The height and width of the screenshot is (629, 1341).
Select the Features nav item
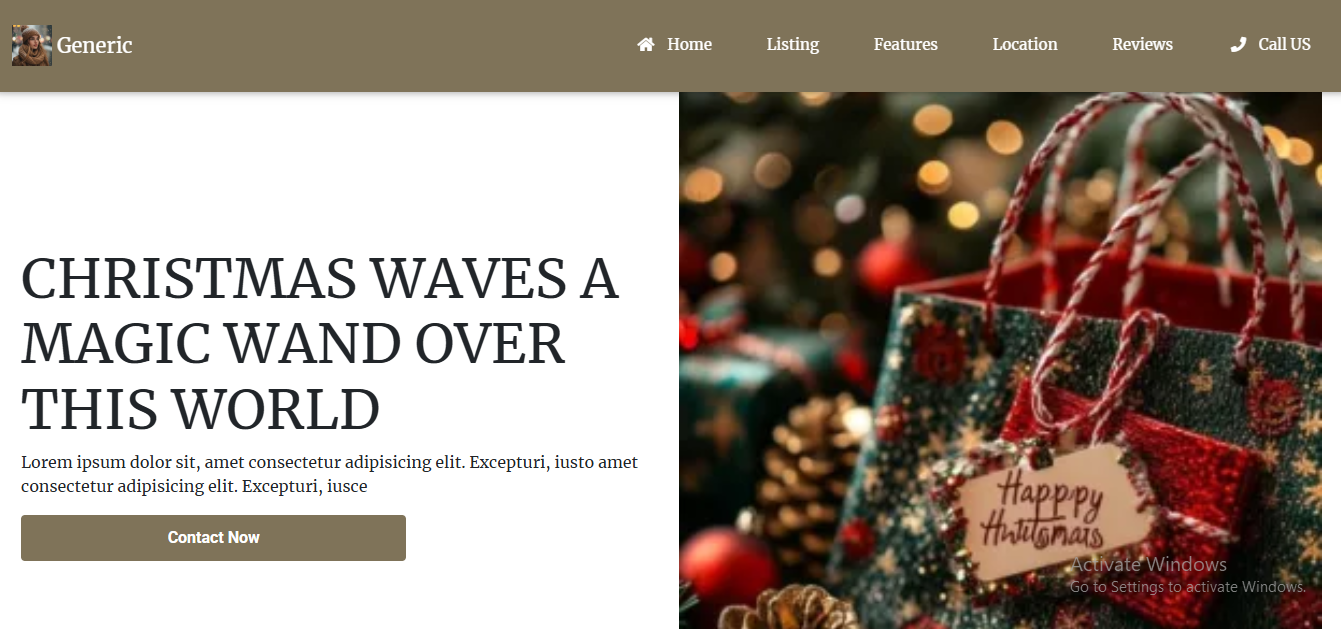[x=906, y=44]
